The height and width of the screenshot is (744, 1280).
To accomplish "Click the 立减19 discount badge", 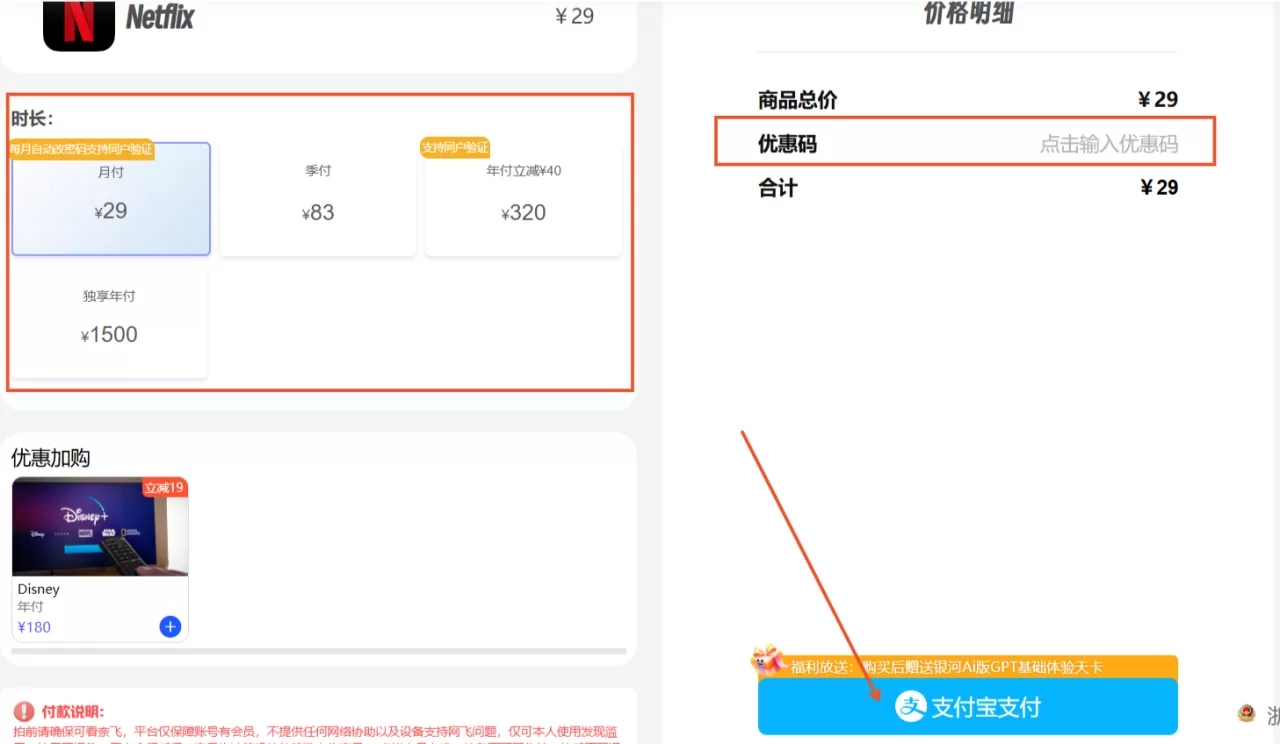I will click(x=165, y=488).
